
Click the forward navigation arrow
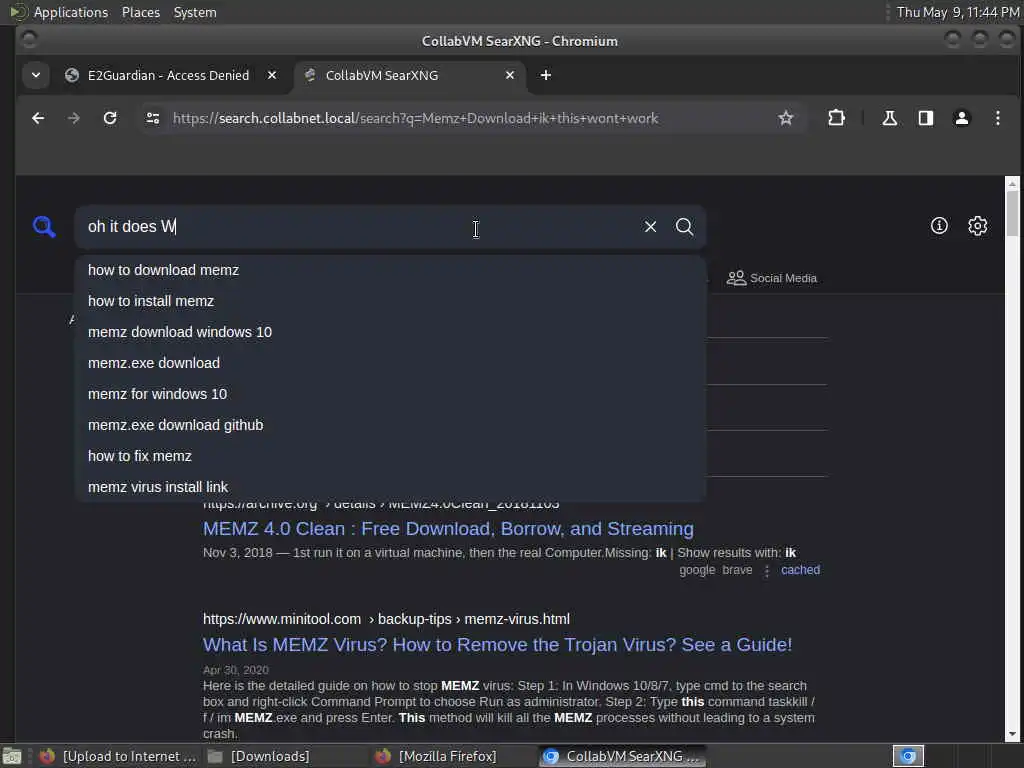74,118
